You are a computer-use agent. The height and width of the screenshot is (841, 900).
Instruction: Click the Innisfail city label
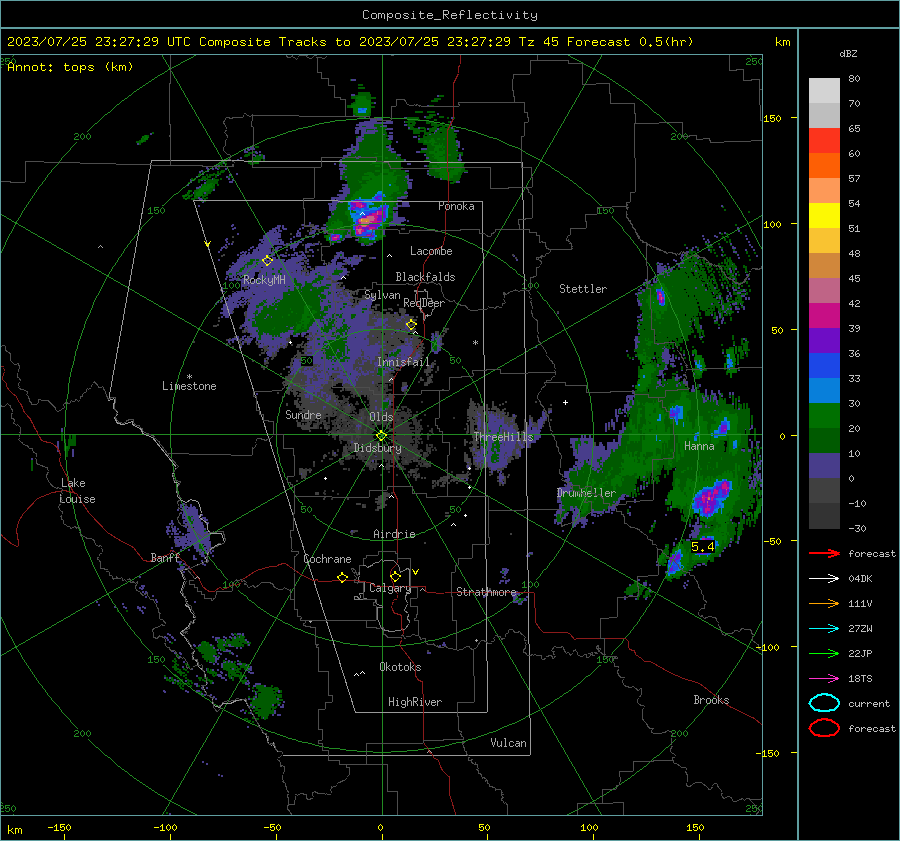click(x=403, y=362)
